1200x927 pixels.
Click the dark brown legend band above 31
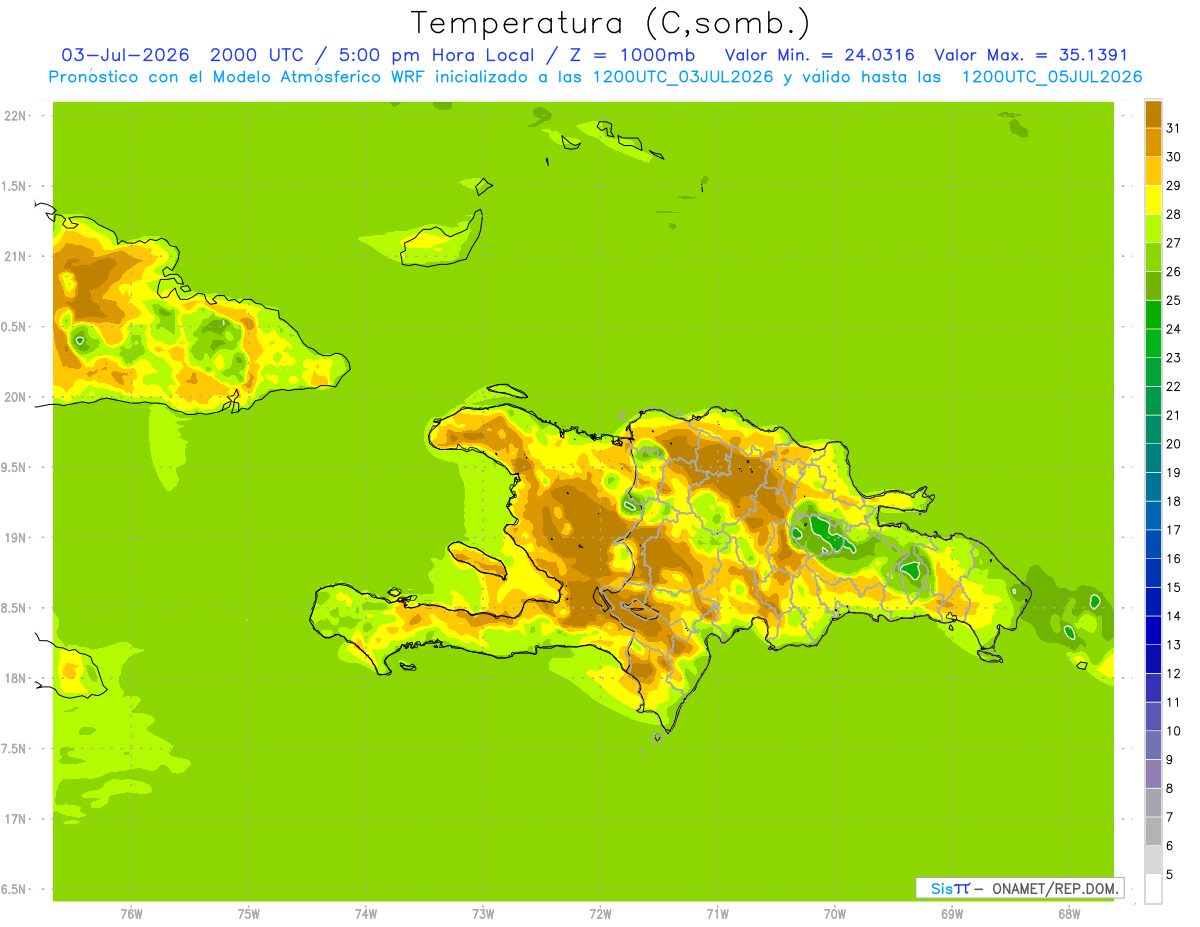point(1153,114)
